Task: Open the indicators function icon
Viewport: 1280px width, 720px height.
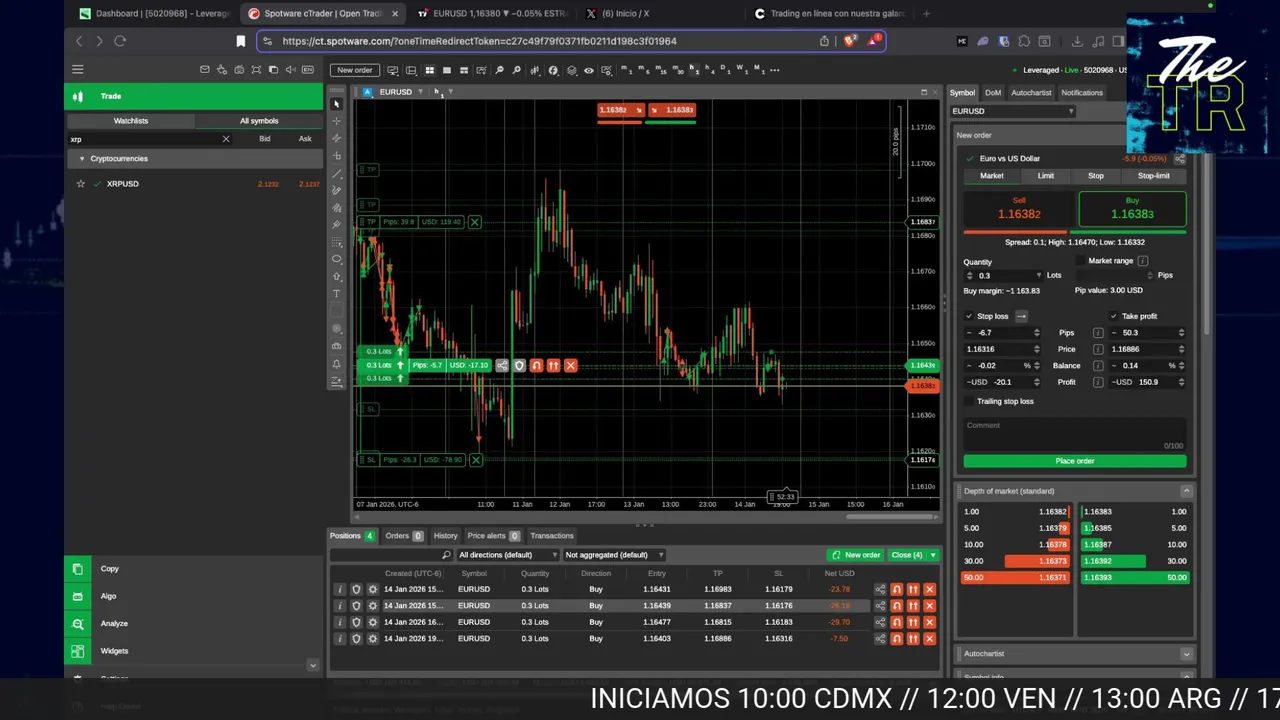Action: point(553,70)
